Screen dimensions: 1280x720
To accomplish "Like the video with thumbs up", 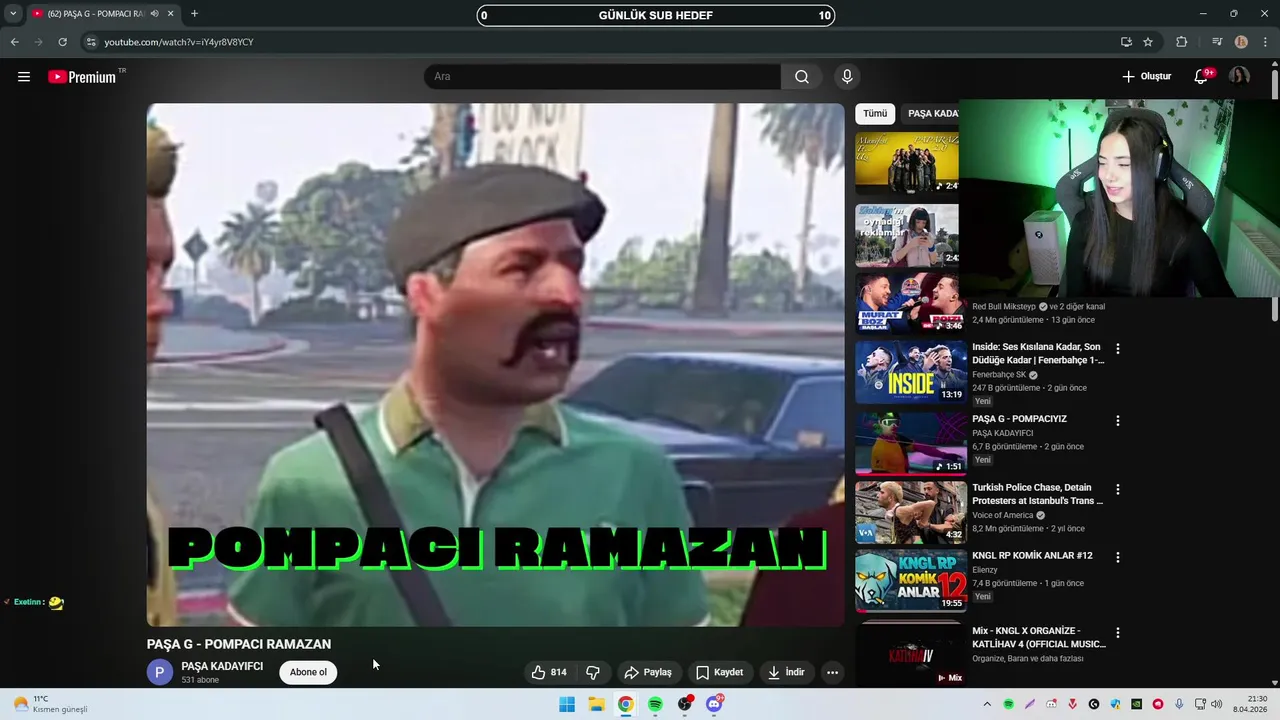I will [549, 673].
